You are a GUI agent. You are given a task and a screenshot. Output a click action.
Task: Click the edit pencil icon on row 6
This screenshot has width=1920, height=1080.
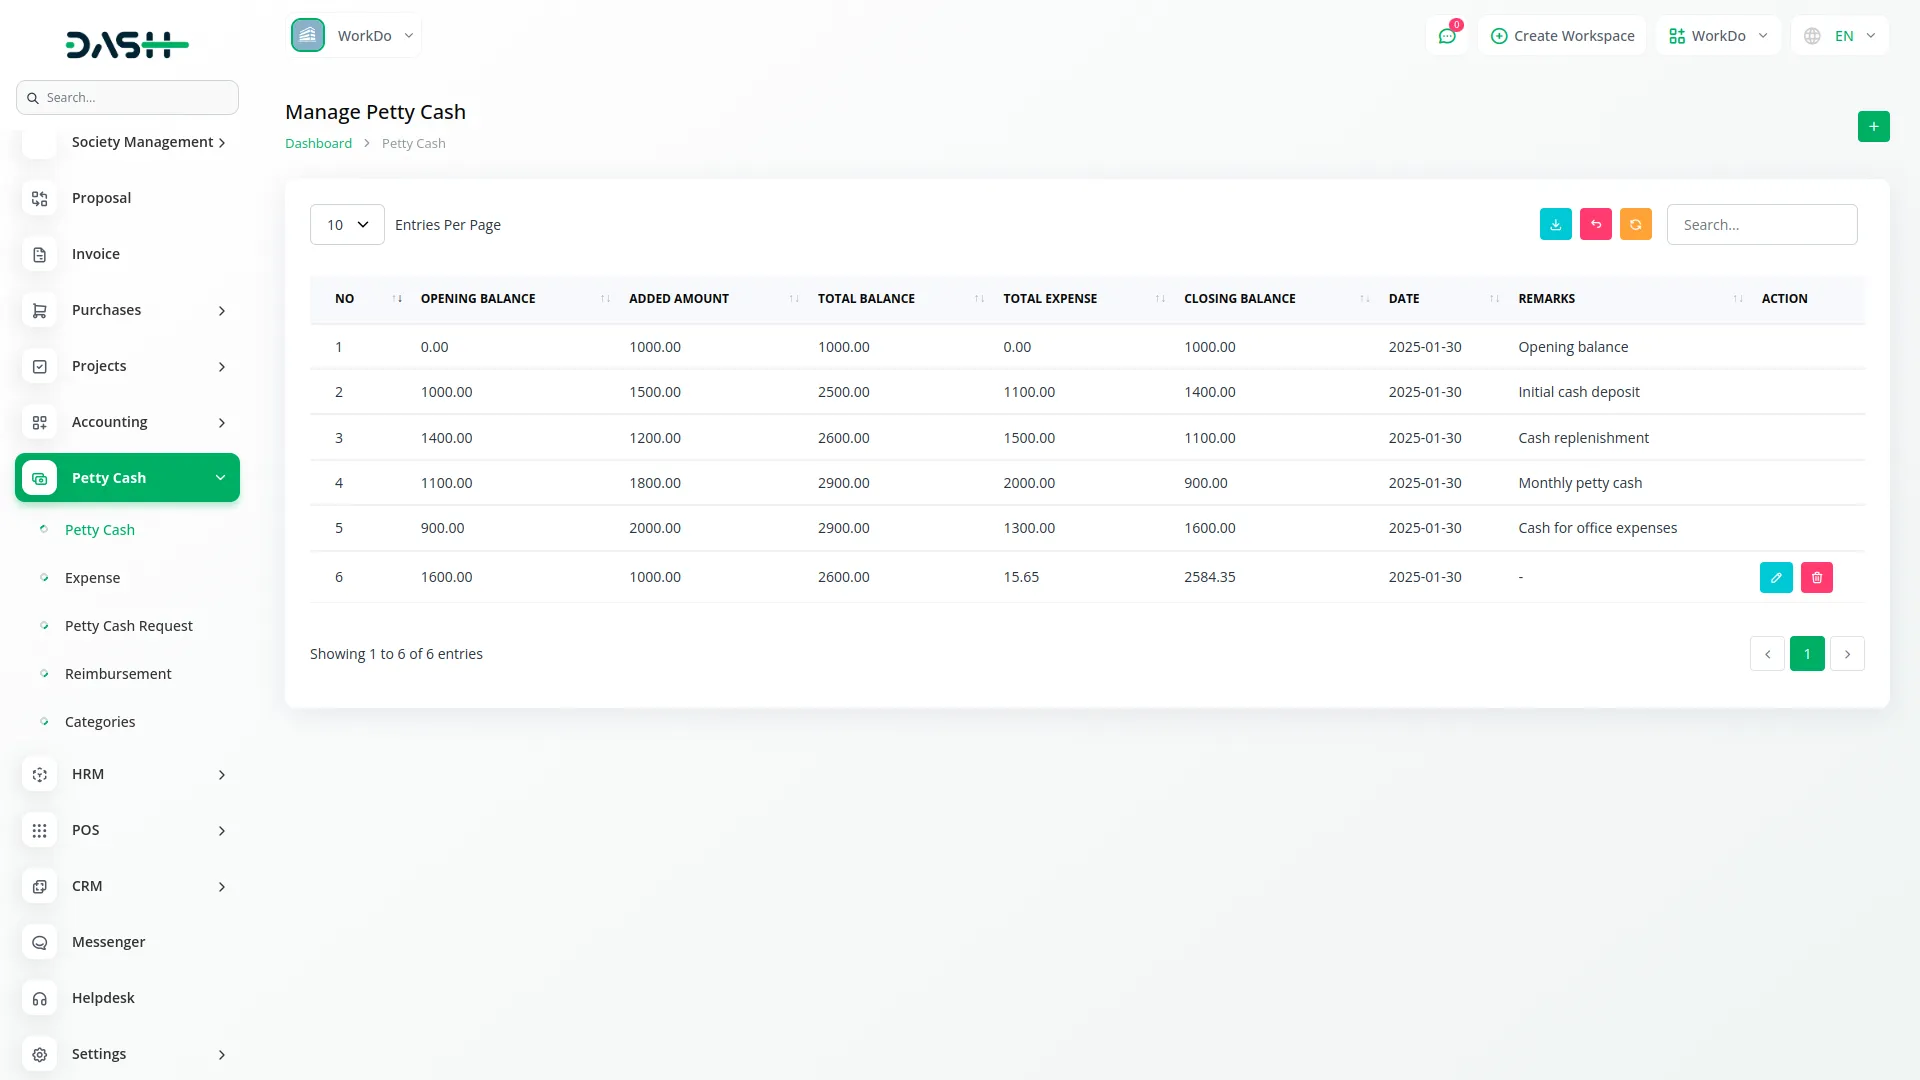pos(1775,577)
